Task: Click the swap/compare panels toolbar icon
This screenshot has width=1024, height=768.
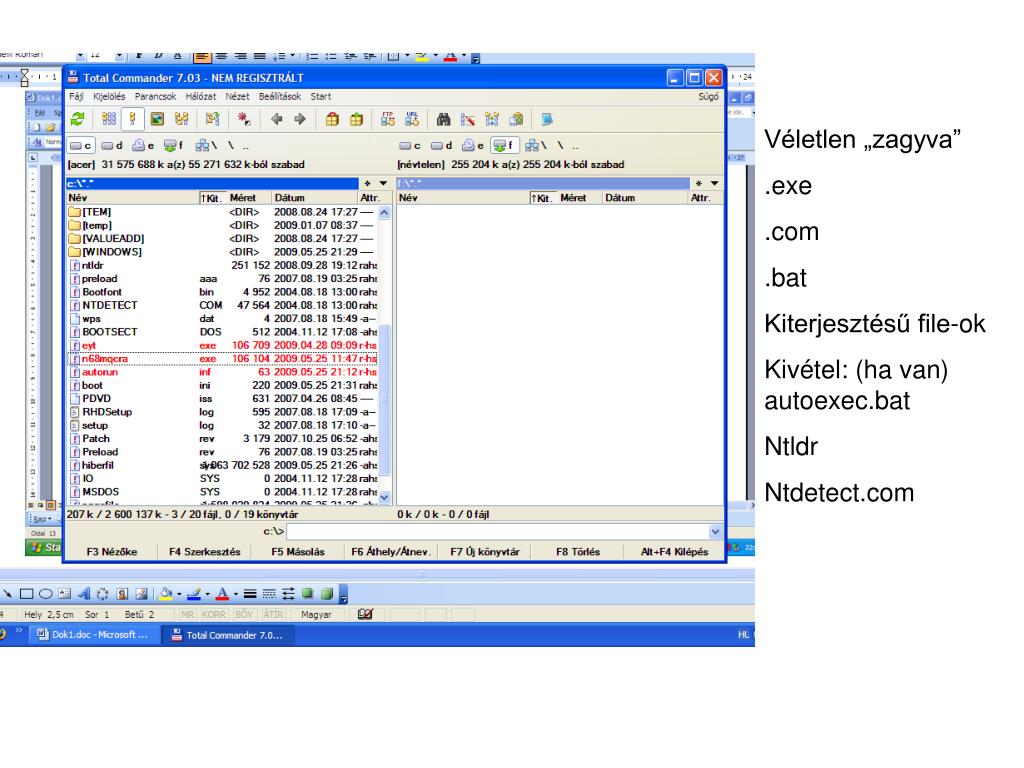Action: tap(212, 119)
